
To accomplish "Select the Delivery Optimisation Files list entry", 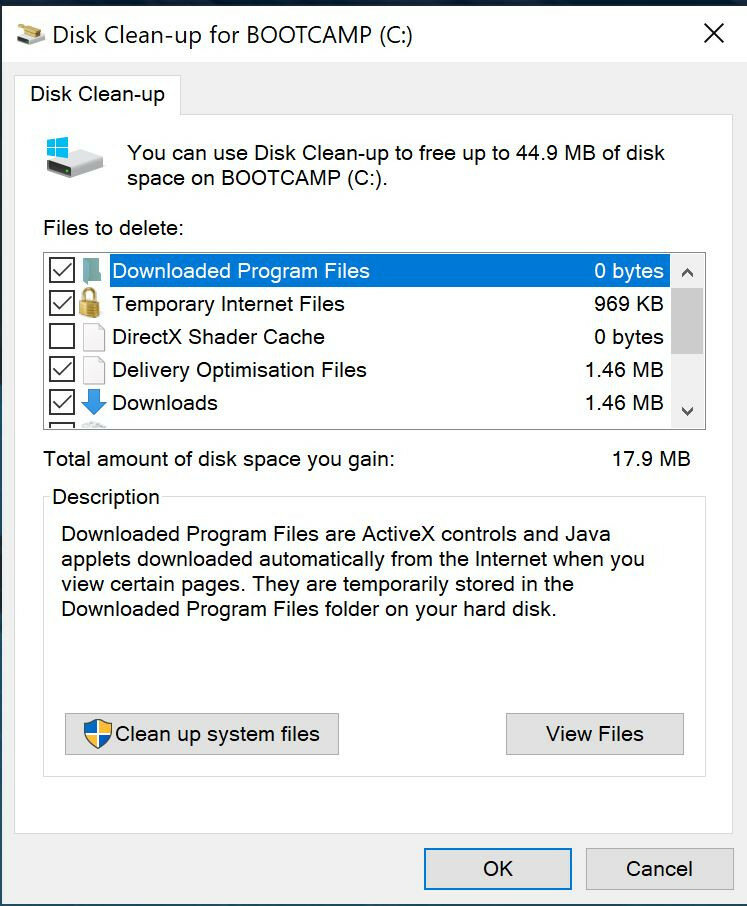I will pyautogui.click(x=390, y=370).
